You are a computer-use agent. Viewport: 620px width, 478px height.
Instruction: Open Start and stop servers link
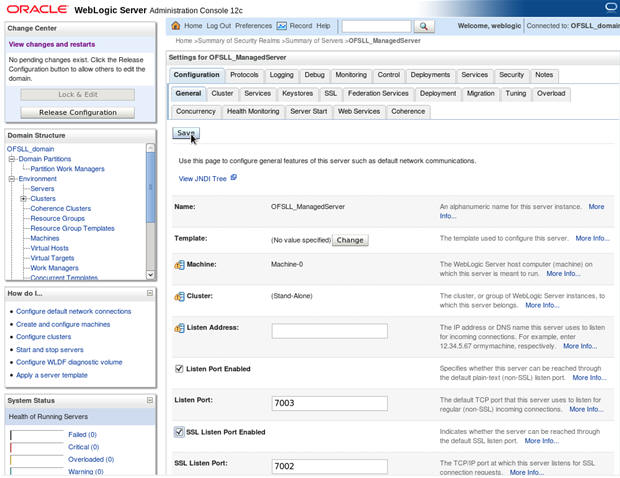coord(50,350)
